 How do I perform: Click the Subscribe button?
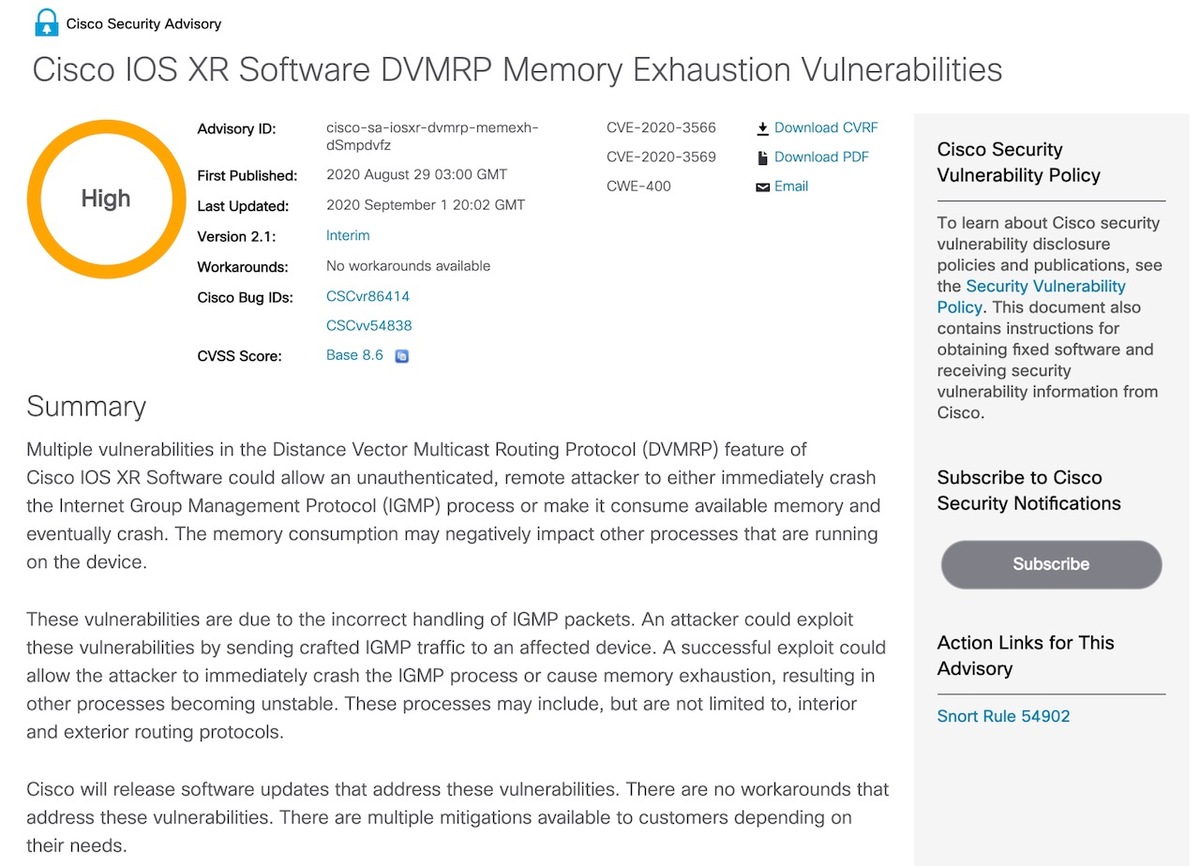(x=1051, y=564)
